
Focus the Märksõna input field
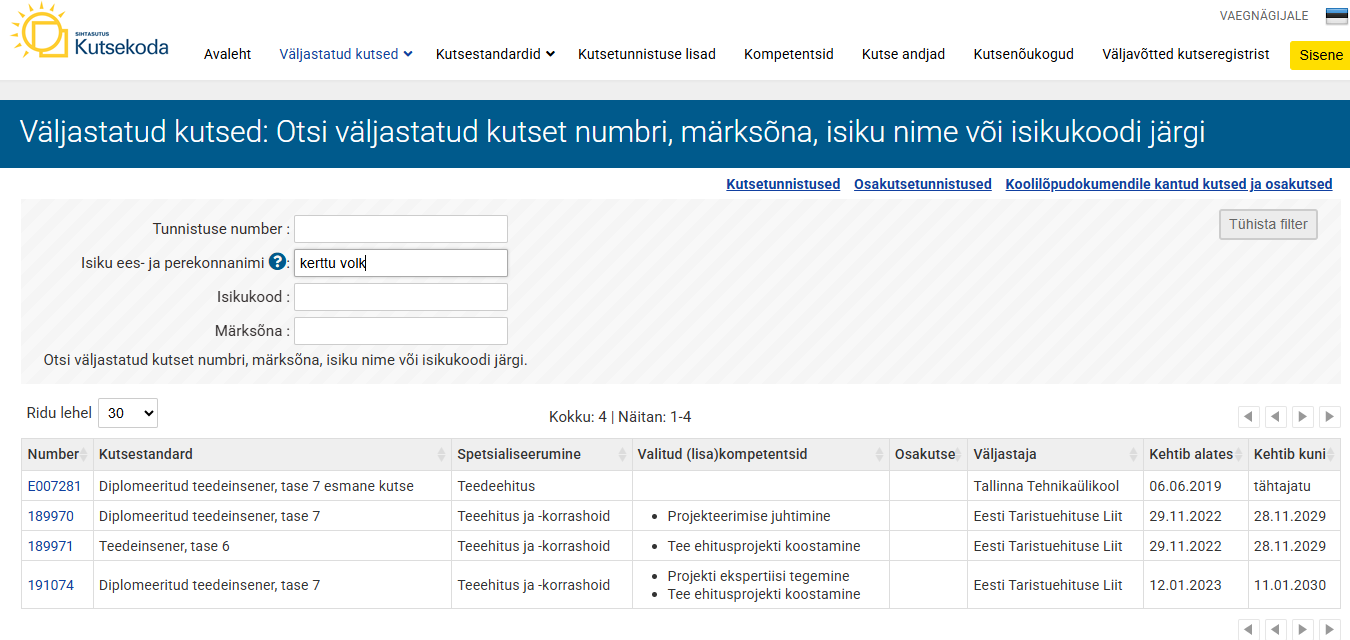tap(401, 331)
